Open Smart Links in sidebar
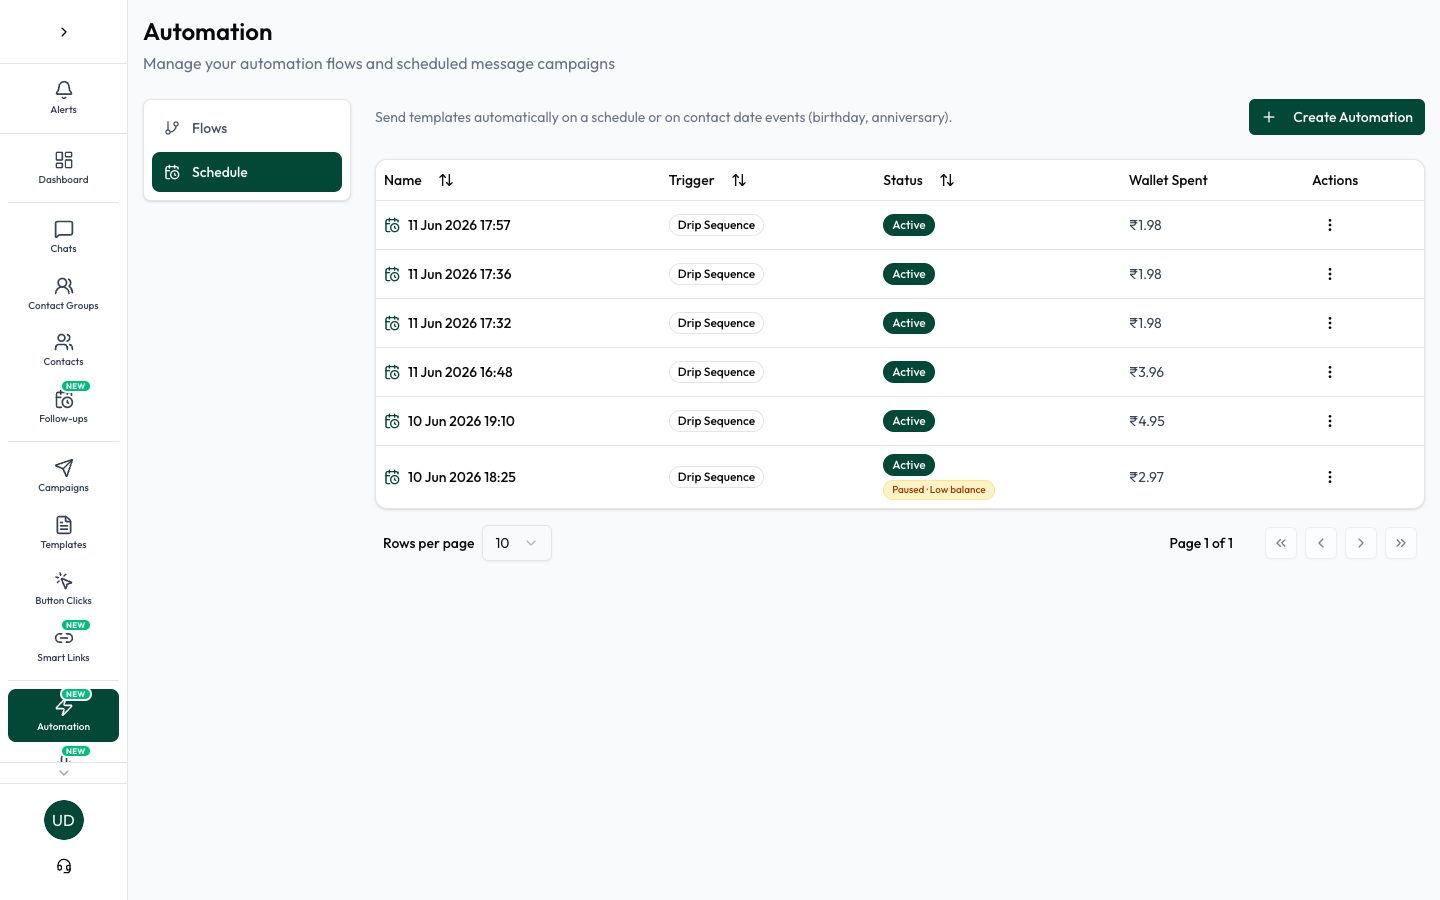The width and height of the screenshot is (1440, 900). tap(63, 645)
